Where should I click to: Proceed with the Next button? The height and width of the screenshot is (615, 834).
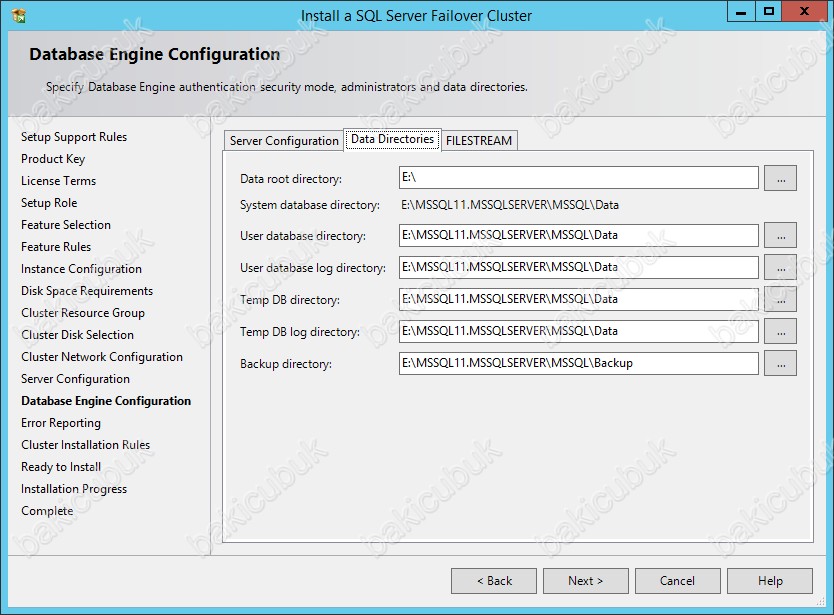click(586, 580)
